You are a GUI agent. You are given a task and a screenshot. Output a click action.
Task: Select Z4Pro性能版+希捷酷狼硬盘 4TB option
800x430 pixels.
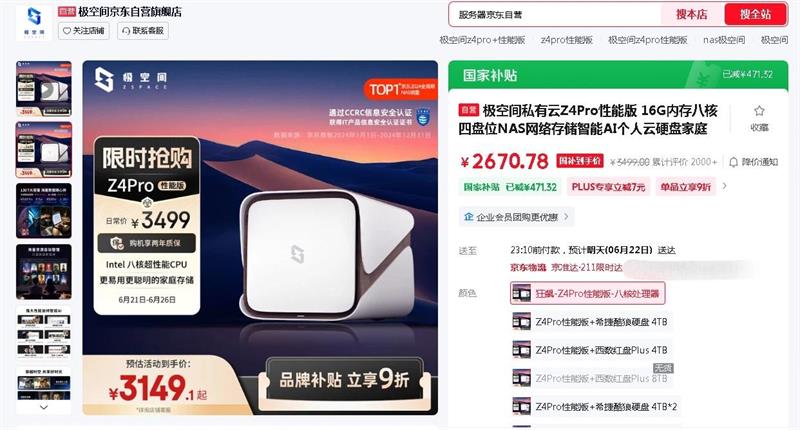click(x=591, y=322)
